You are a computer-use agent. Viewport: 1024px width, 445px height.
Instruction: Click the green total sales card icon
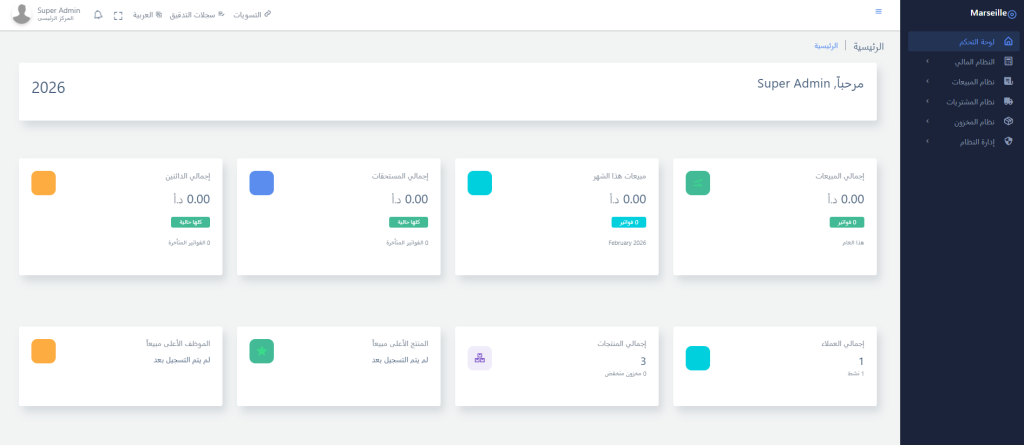tap(698, 183)
